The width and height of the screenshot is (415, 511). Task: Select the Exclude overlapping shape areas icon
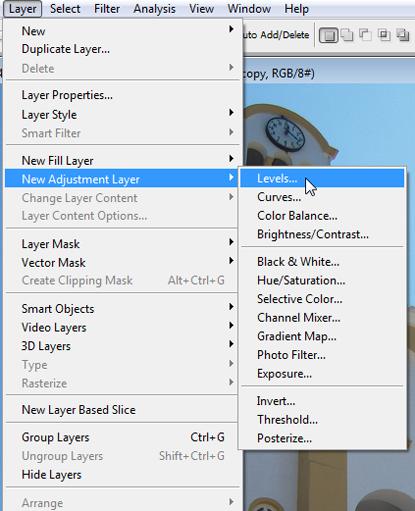(x=402, y=35)
